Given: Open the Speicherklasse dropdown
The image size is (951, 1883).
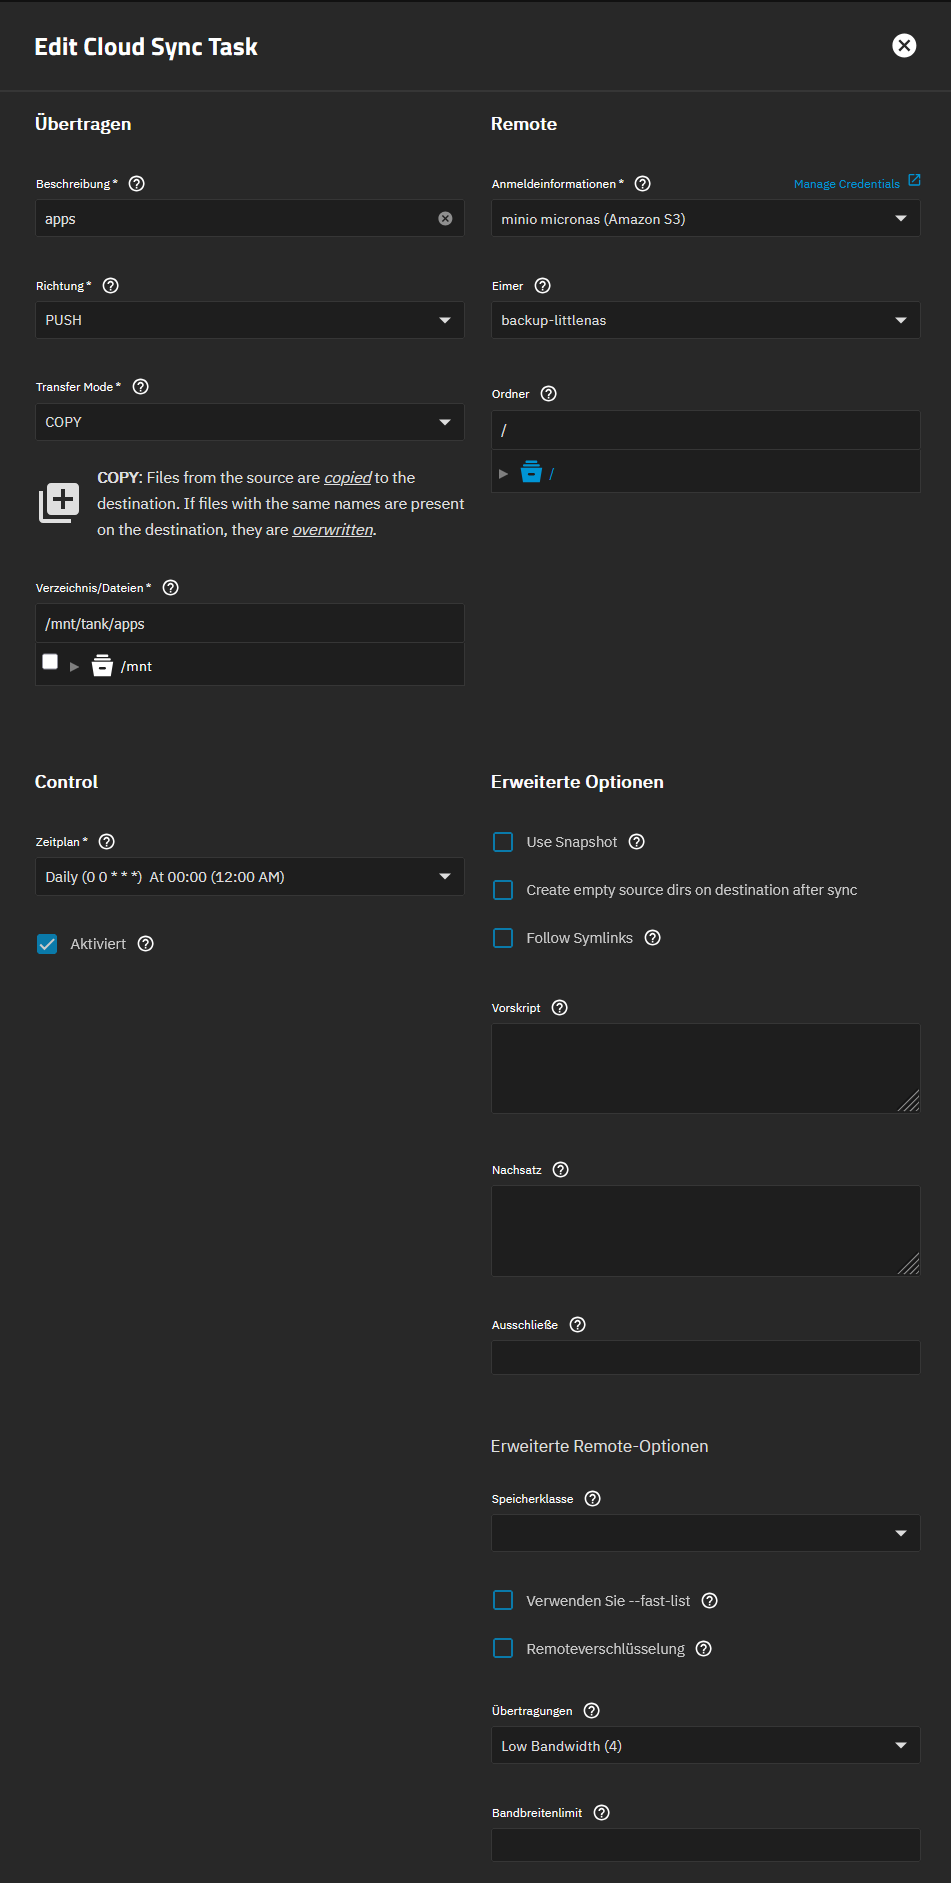Looking at the screenshot, I should (x=706, y=1533).
